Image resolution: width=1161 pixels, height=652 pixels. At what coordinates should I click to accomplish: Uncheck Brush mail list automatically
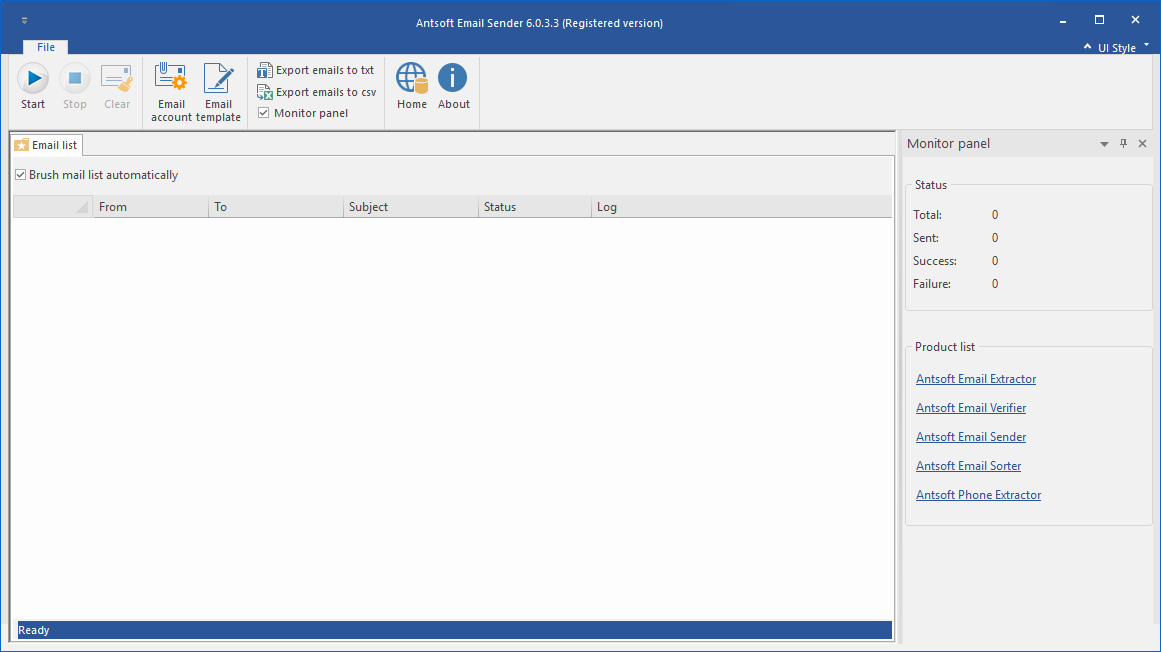coord(21,175)
